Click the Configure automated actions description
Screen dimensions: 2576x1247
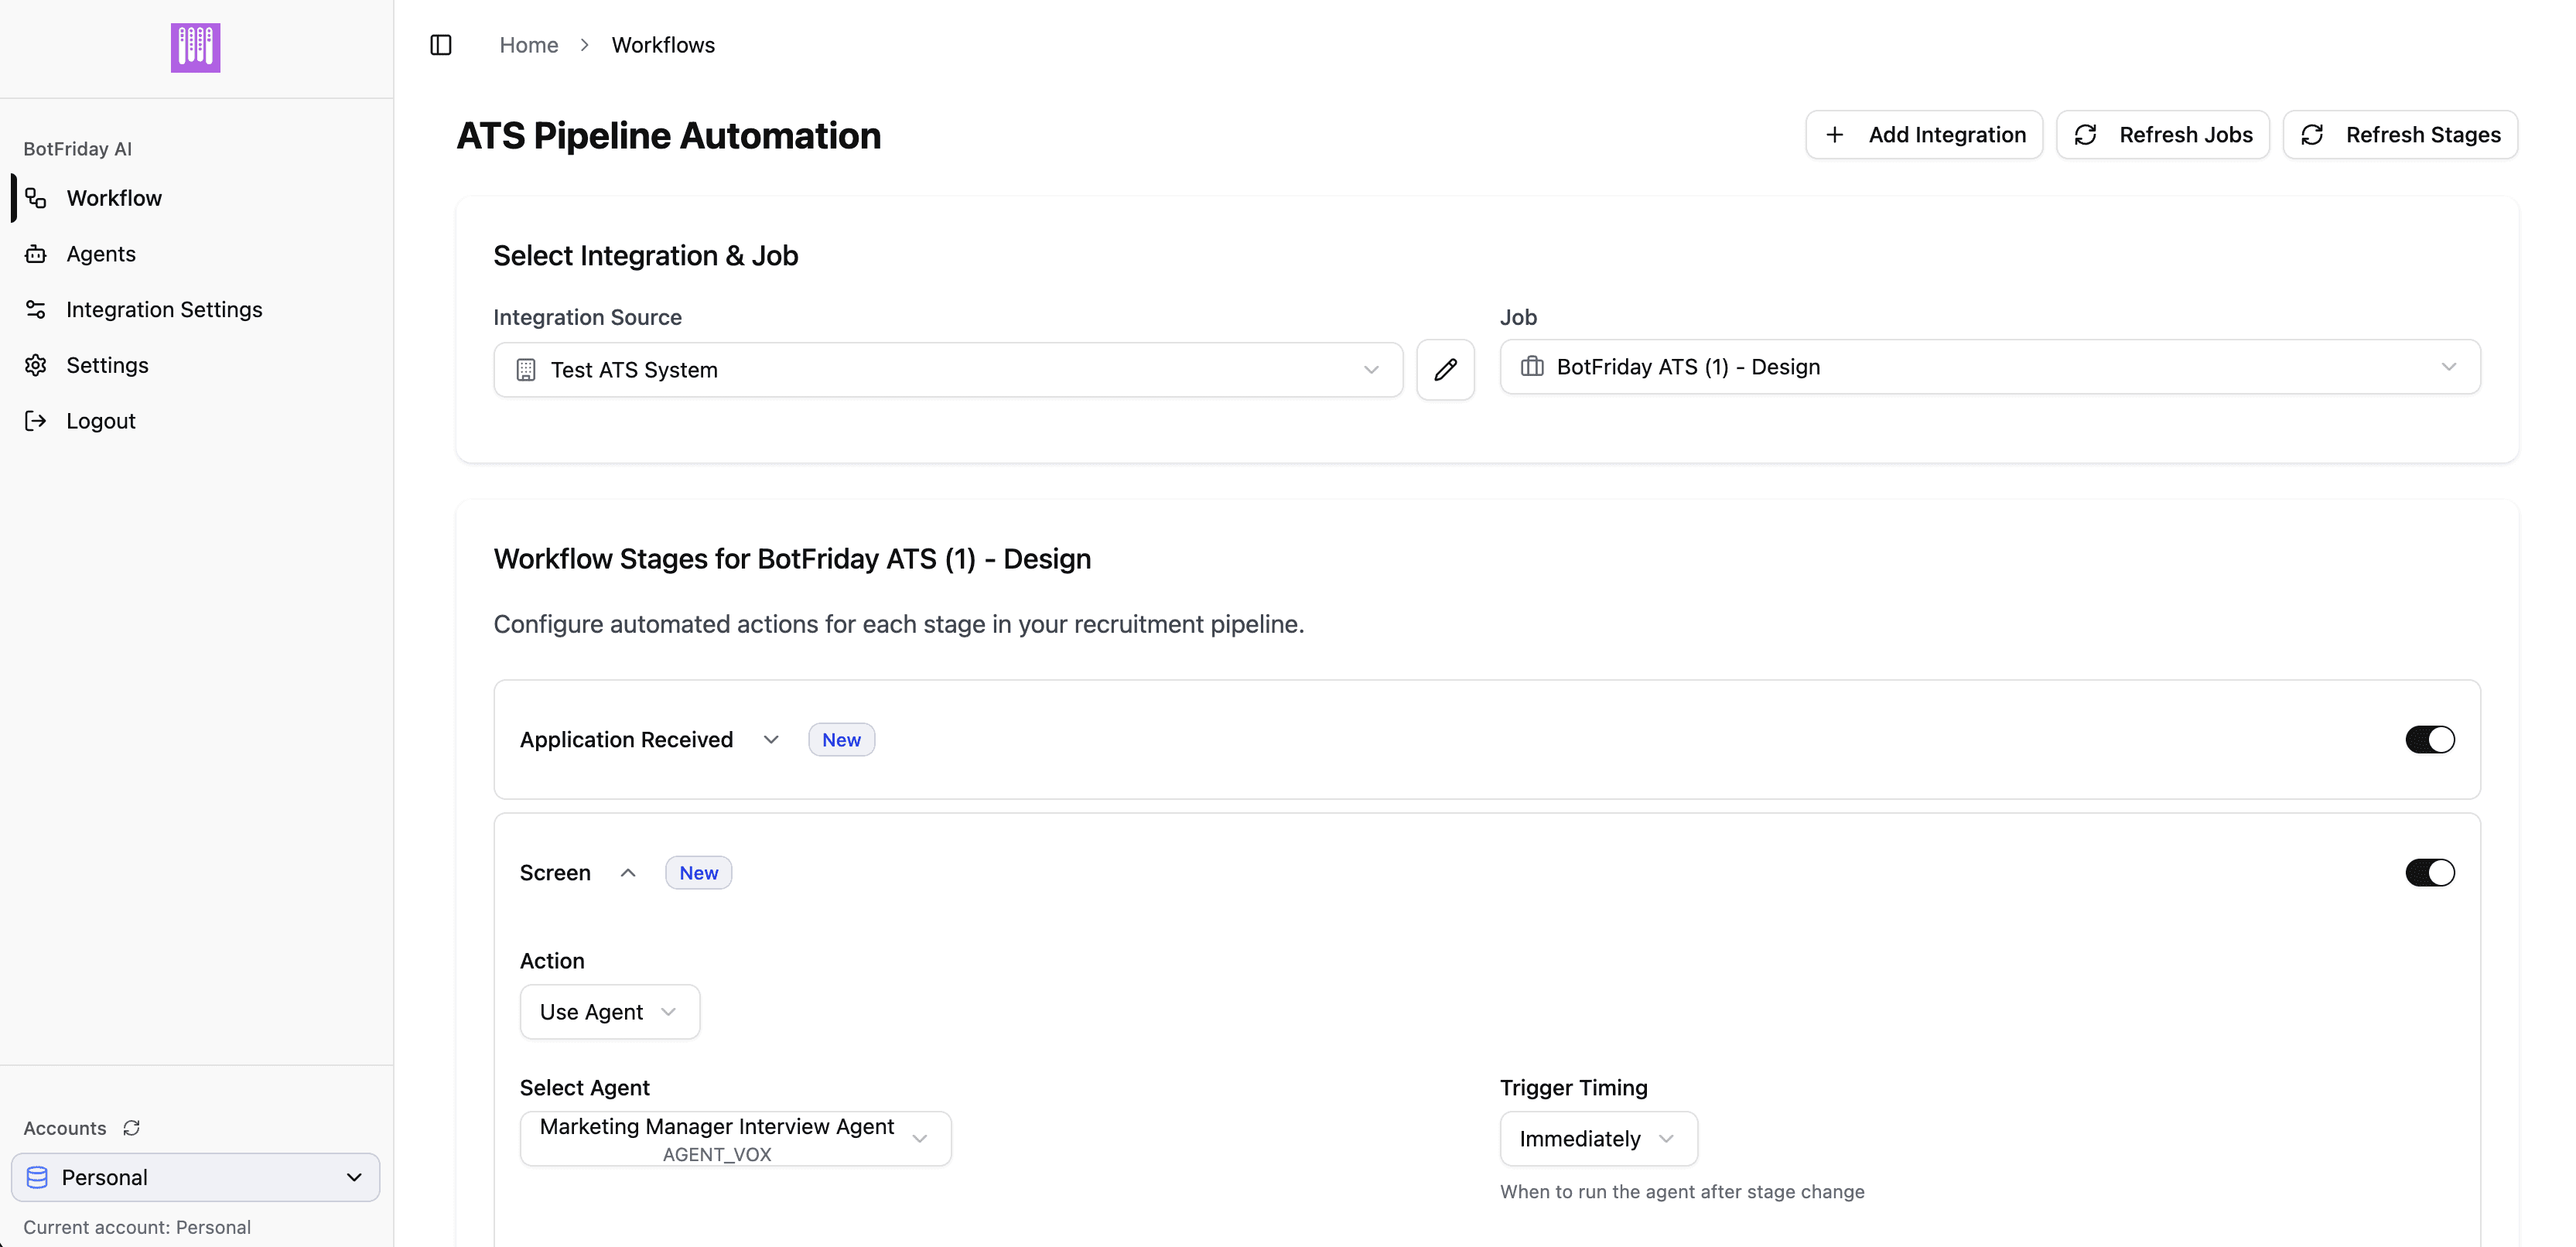899,625
